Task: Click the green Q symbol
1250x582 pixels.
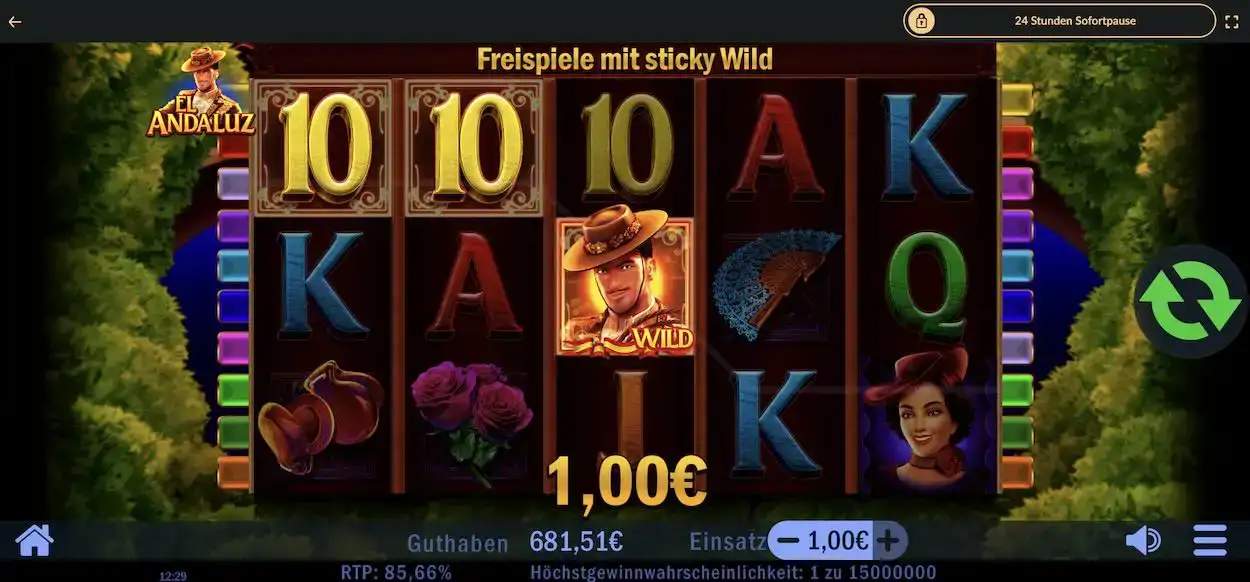Action: pos(927,284)
